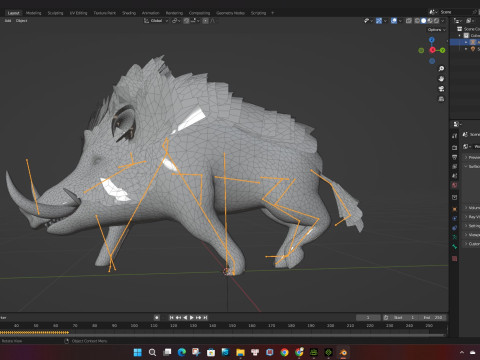480x360 pixels.
Task: Toggle the preview range clock icon
Action: coord(386,317)
